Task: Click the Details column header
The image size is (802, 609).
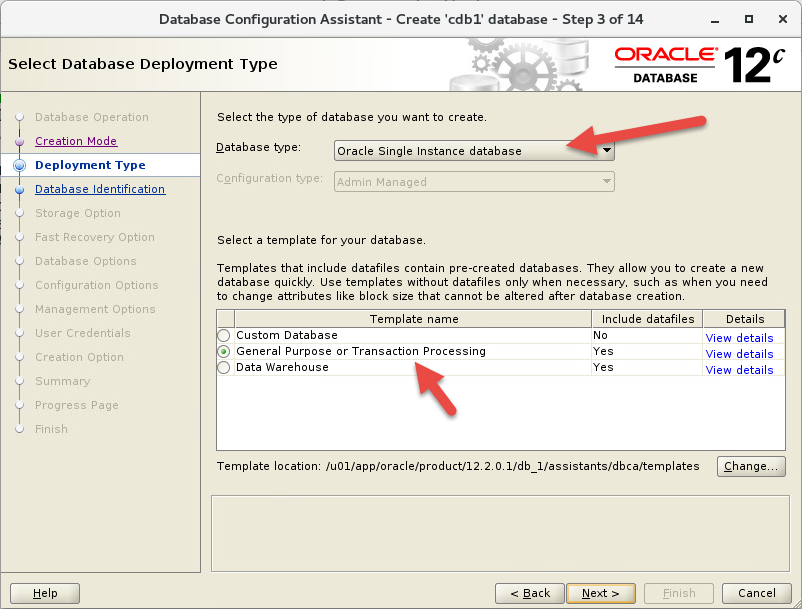Action: [745, 319]
